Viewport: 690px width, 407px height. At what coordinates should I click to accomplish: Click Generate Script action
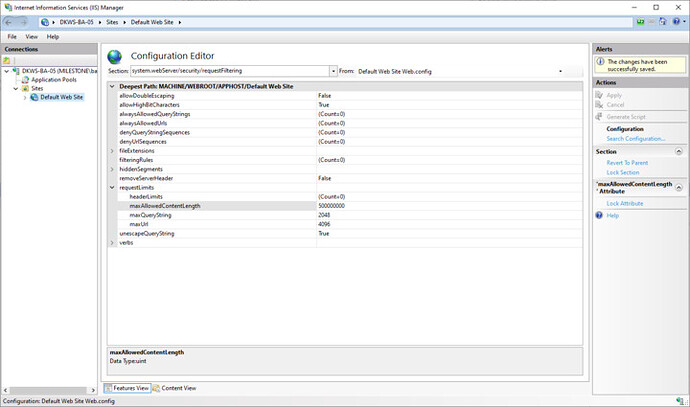pyautogui.click(x=626, y=117)
